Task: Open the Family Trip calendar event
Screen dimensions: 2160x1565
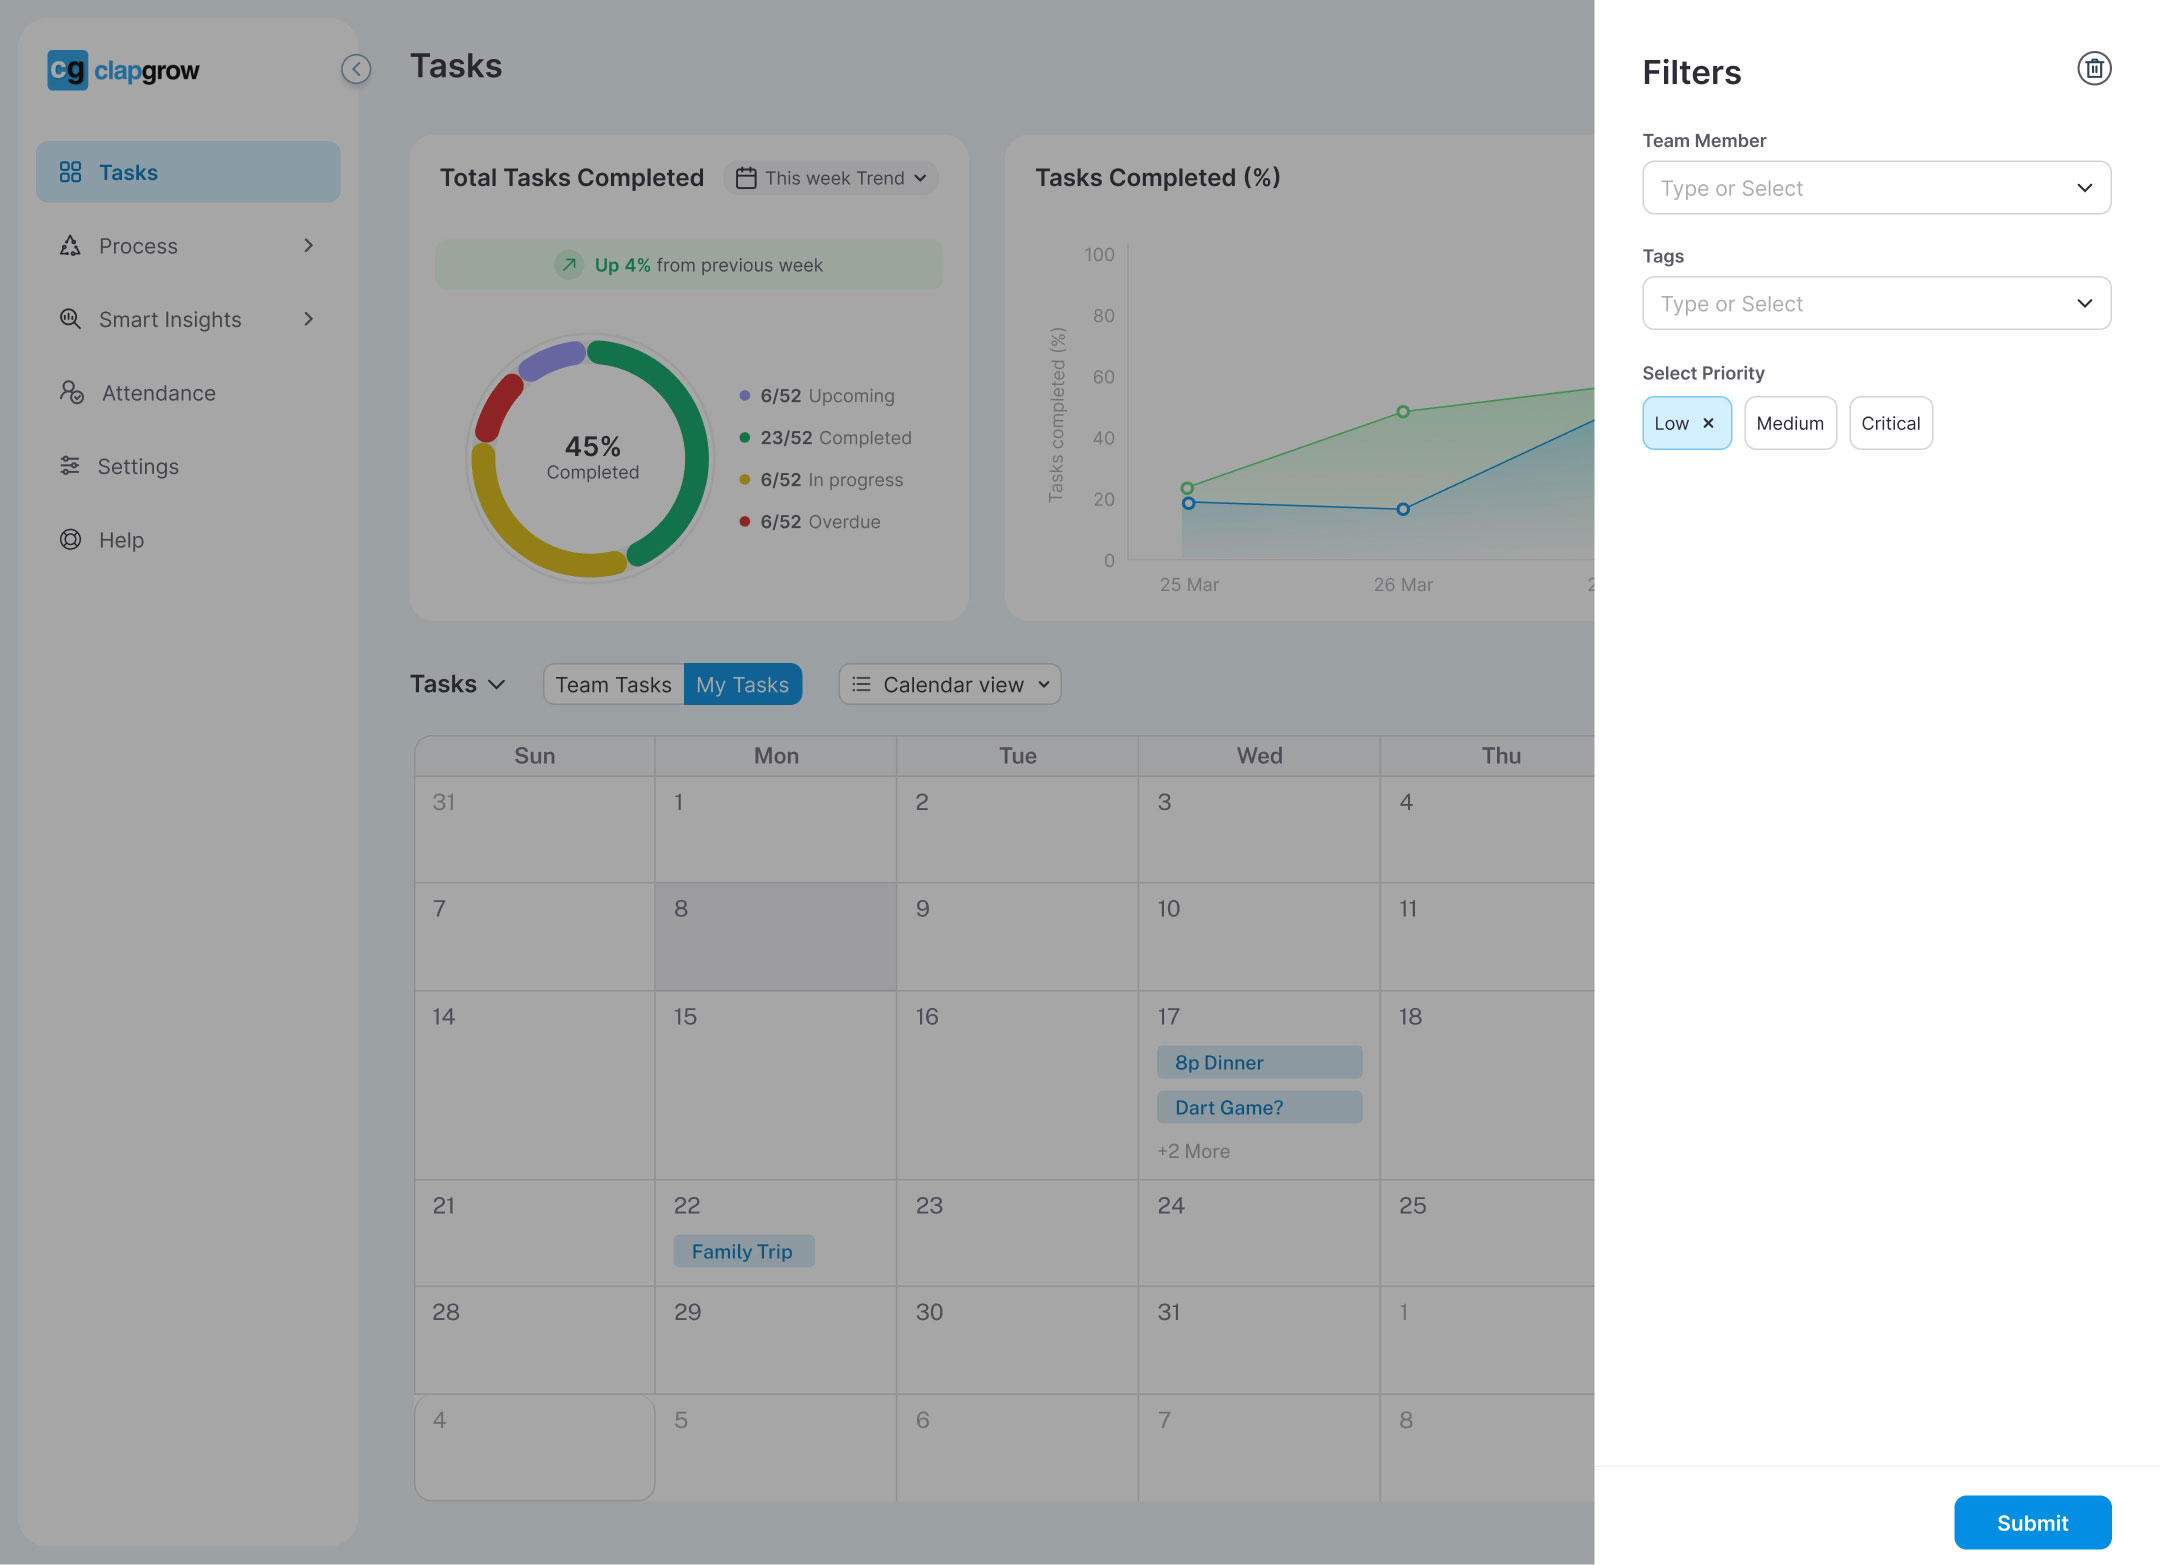Action: (x=743, y=1251)
